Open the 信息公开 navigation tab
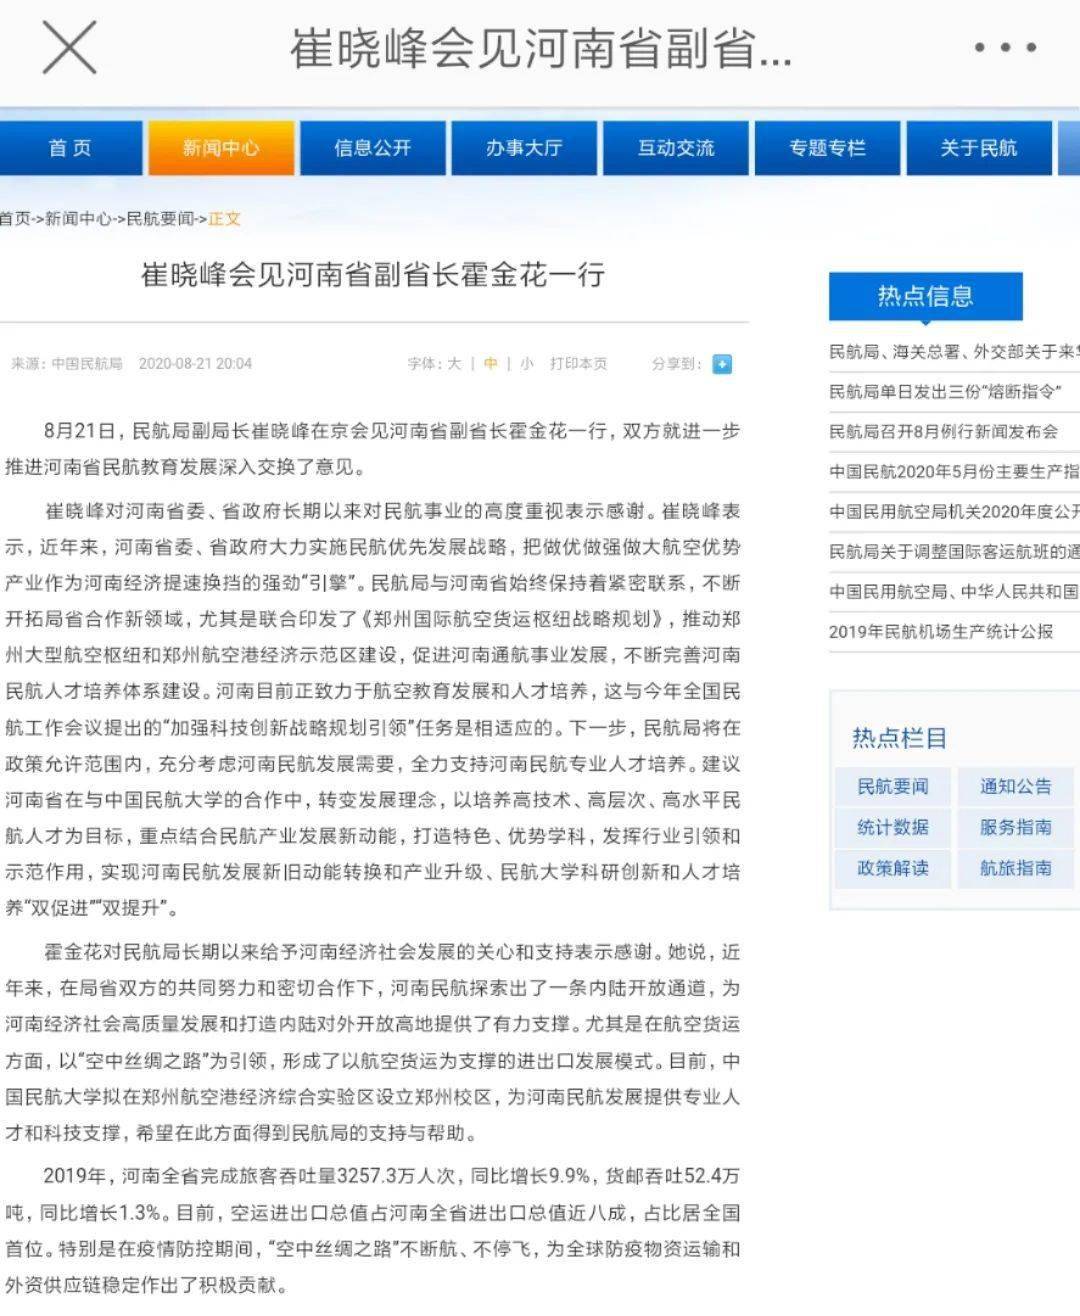1080x1316 pixels. coord(372,148)
